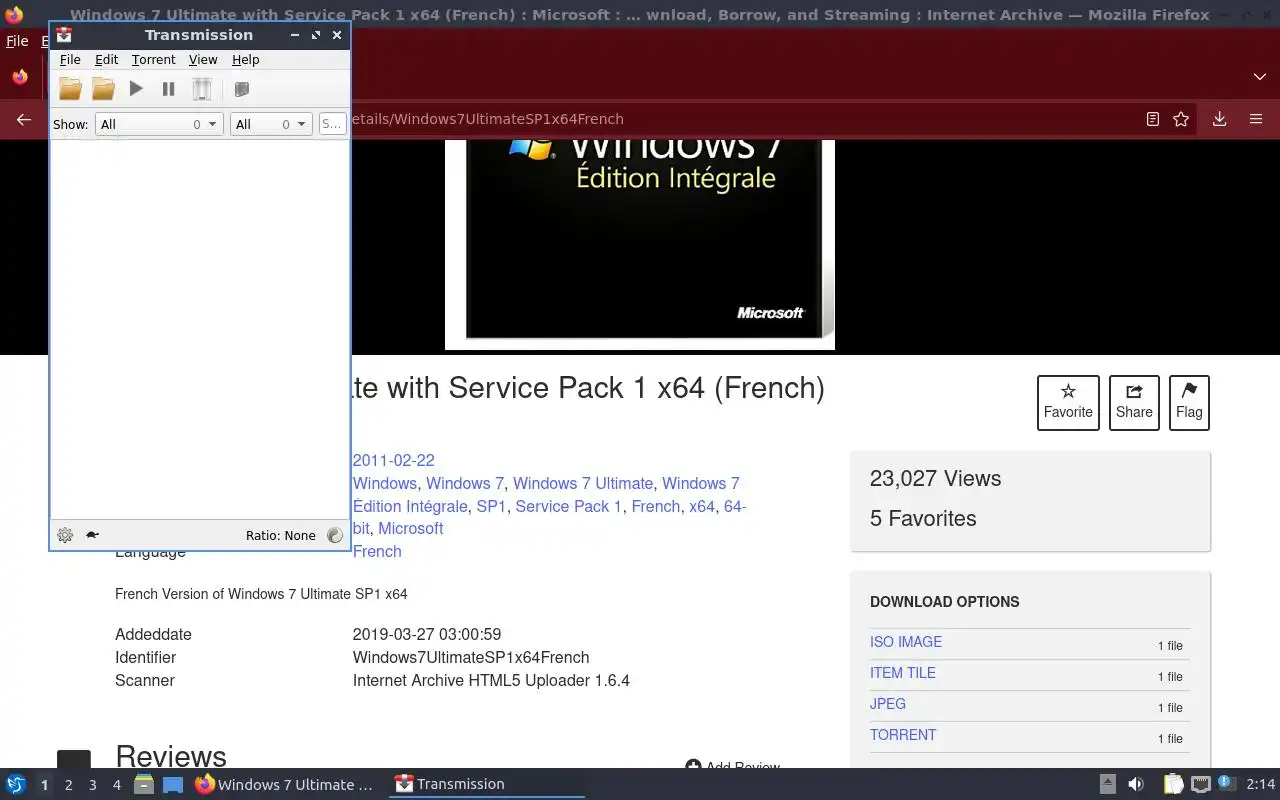
Task: Click Transmission window app icon in title bar
Action: [x=64, y=35]
